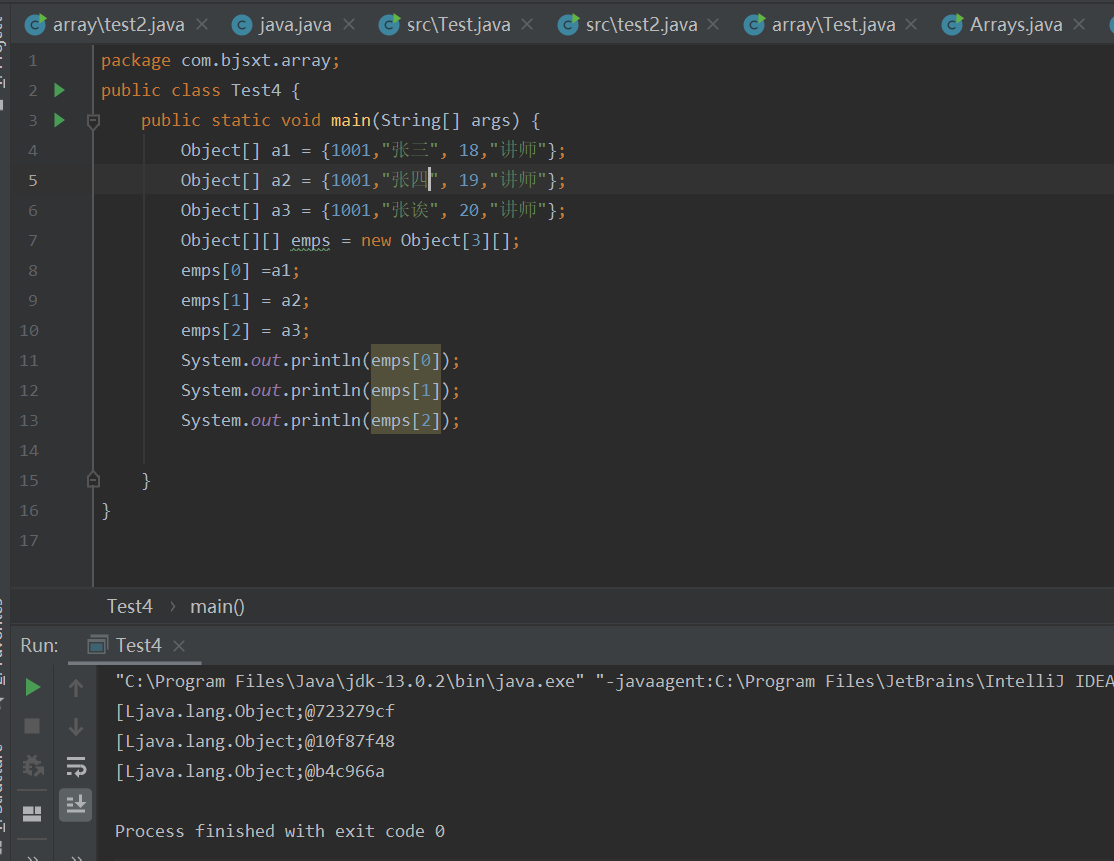The width and height of the screenshot is (1114, 861).
Task: Close the src\test2.java tab
Action: [713, 25]
